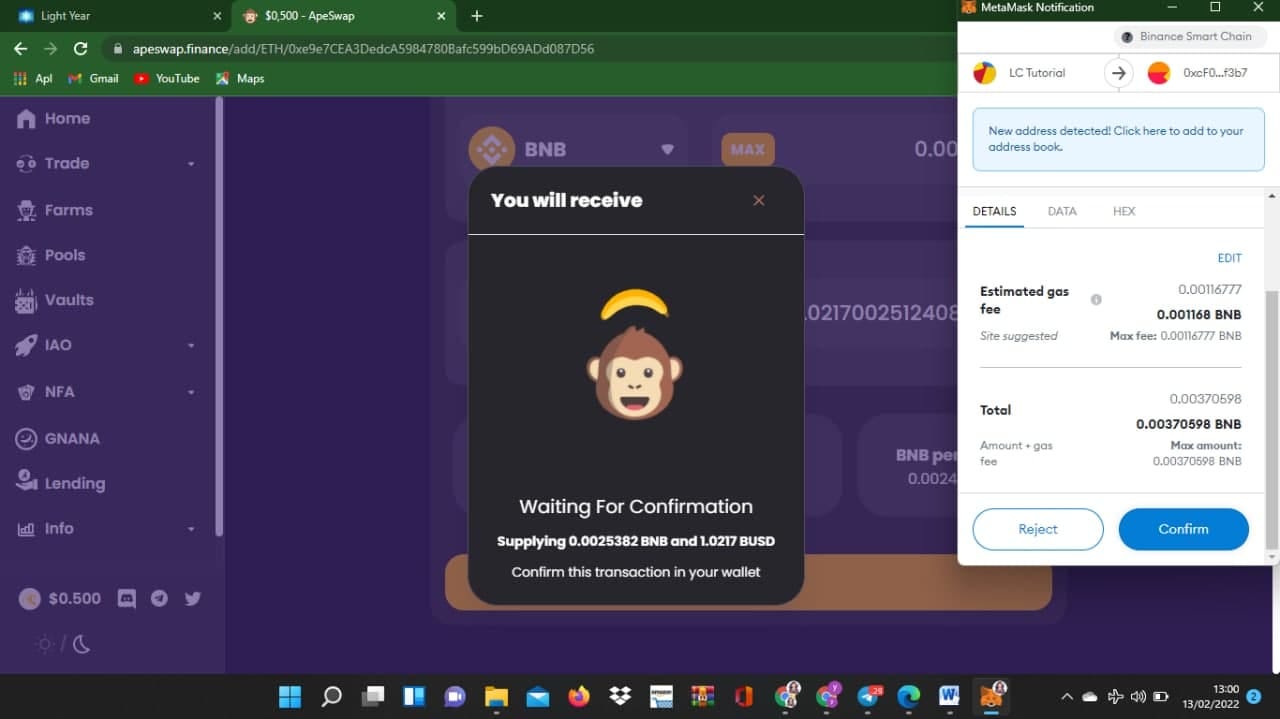The width and height of the screenshot is (1280, 719).
Task: Open the BNB token selector dropdown
Action: (572, 149)
